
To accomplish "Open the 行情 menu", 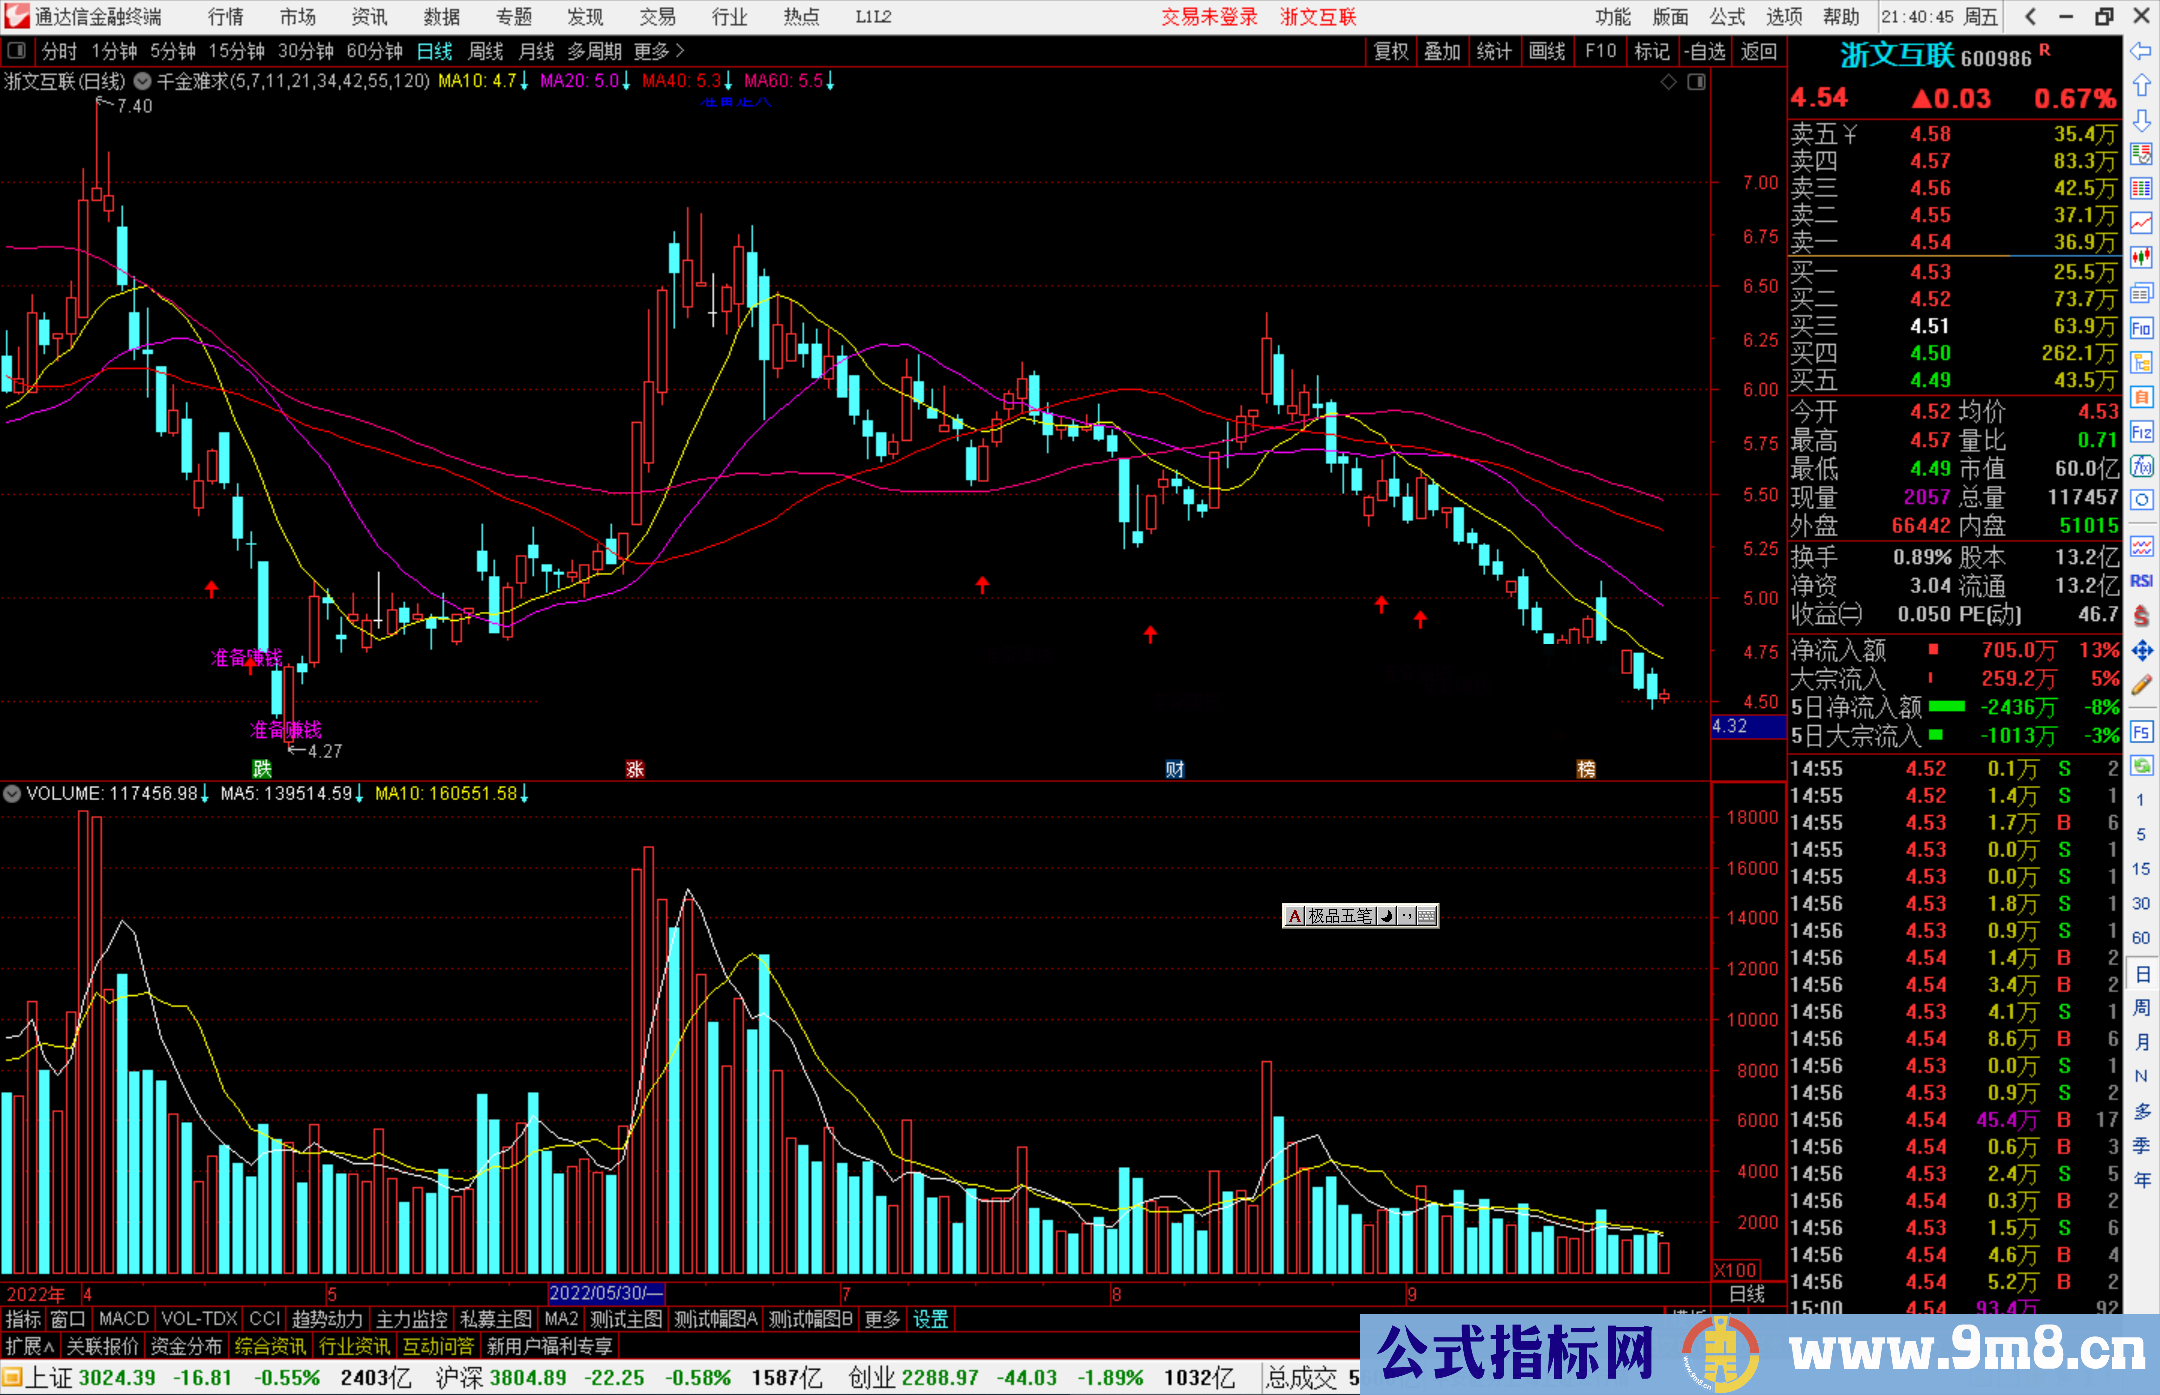I will [x=225, y=17].
